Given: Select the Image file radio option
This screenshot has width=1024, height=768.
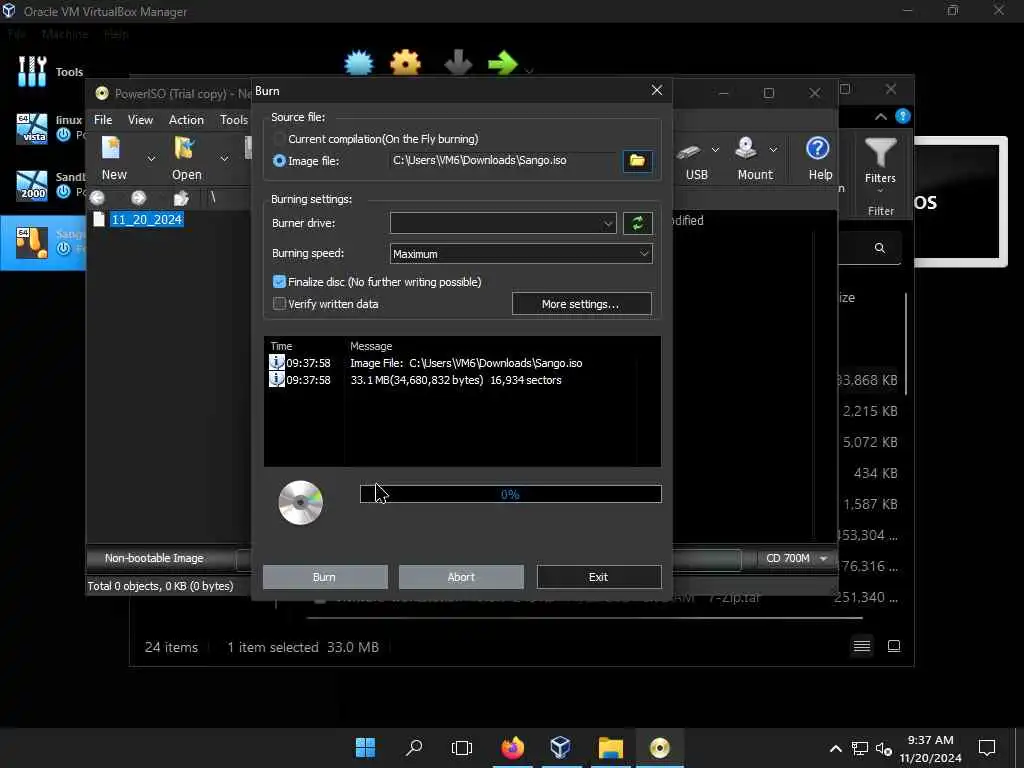Looking at the screenshot, I should tap(280, 161).
